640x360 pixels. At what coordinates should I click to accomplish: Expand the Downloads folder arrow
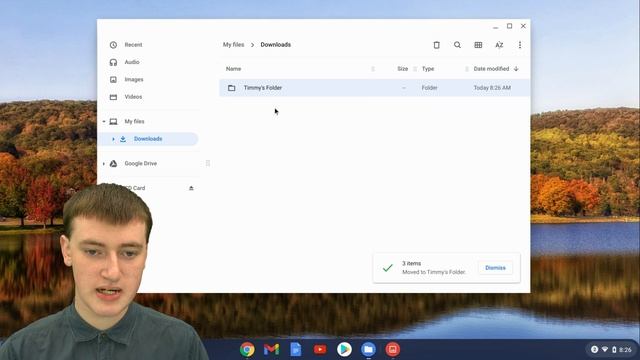pyautogui.click(x=113, y=139)
